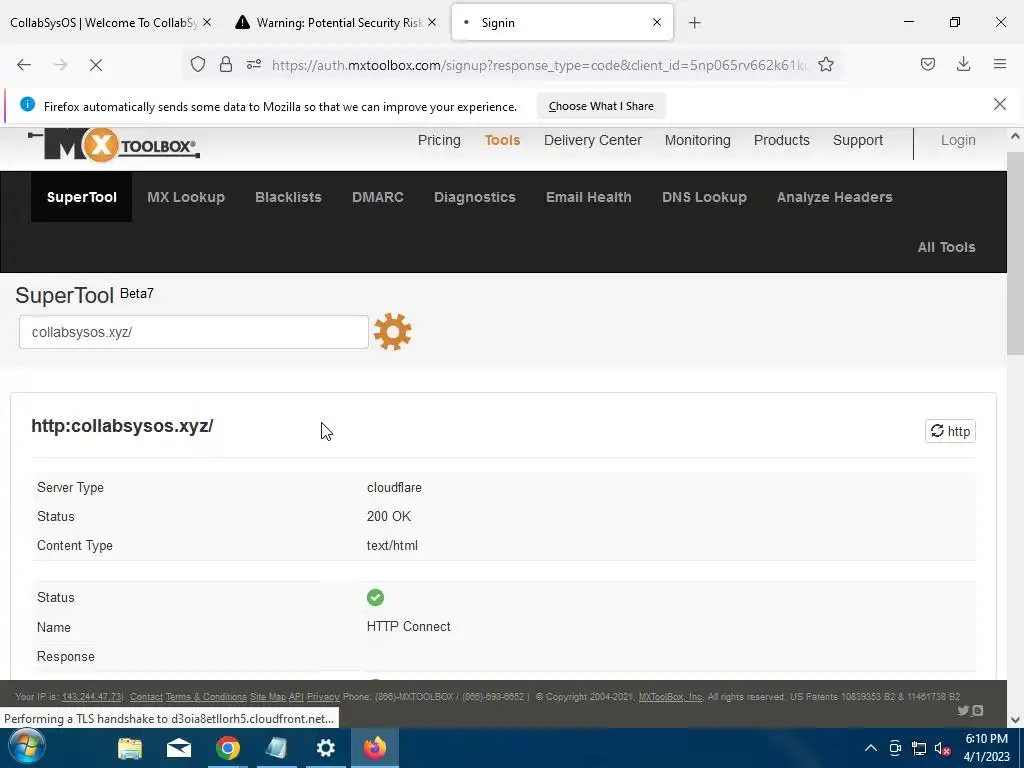The width and height of the screenshot is (1024, 768).
Task: Select the Analyze Headers tab
Action: (x=834, y=197)
